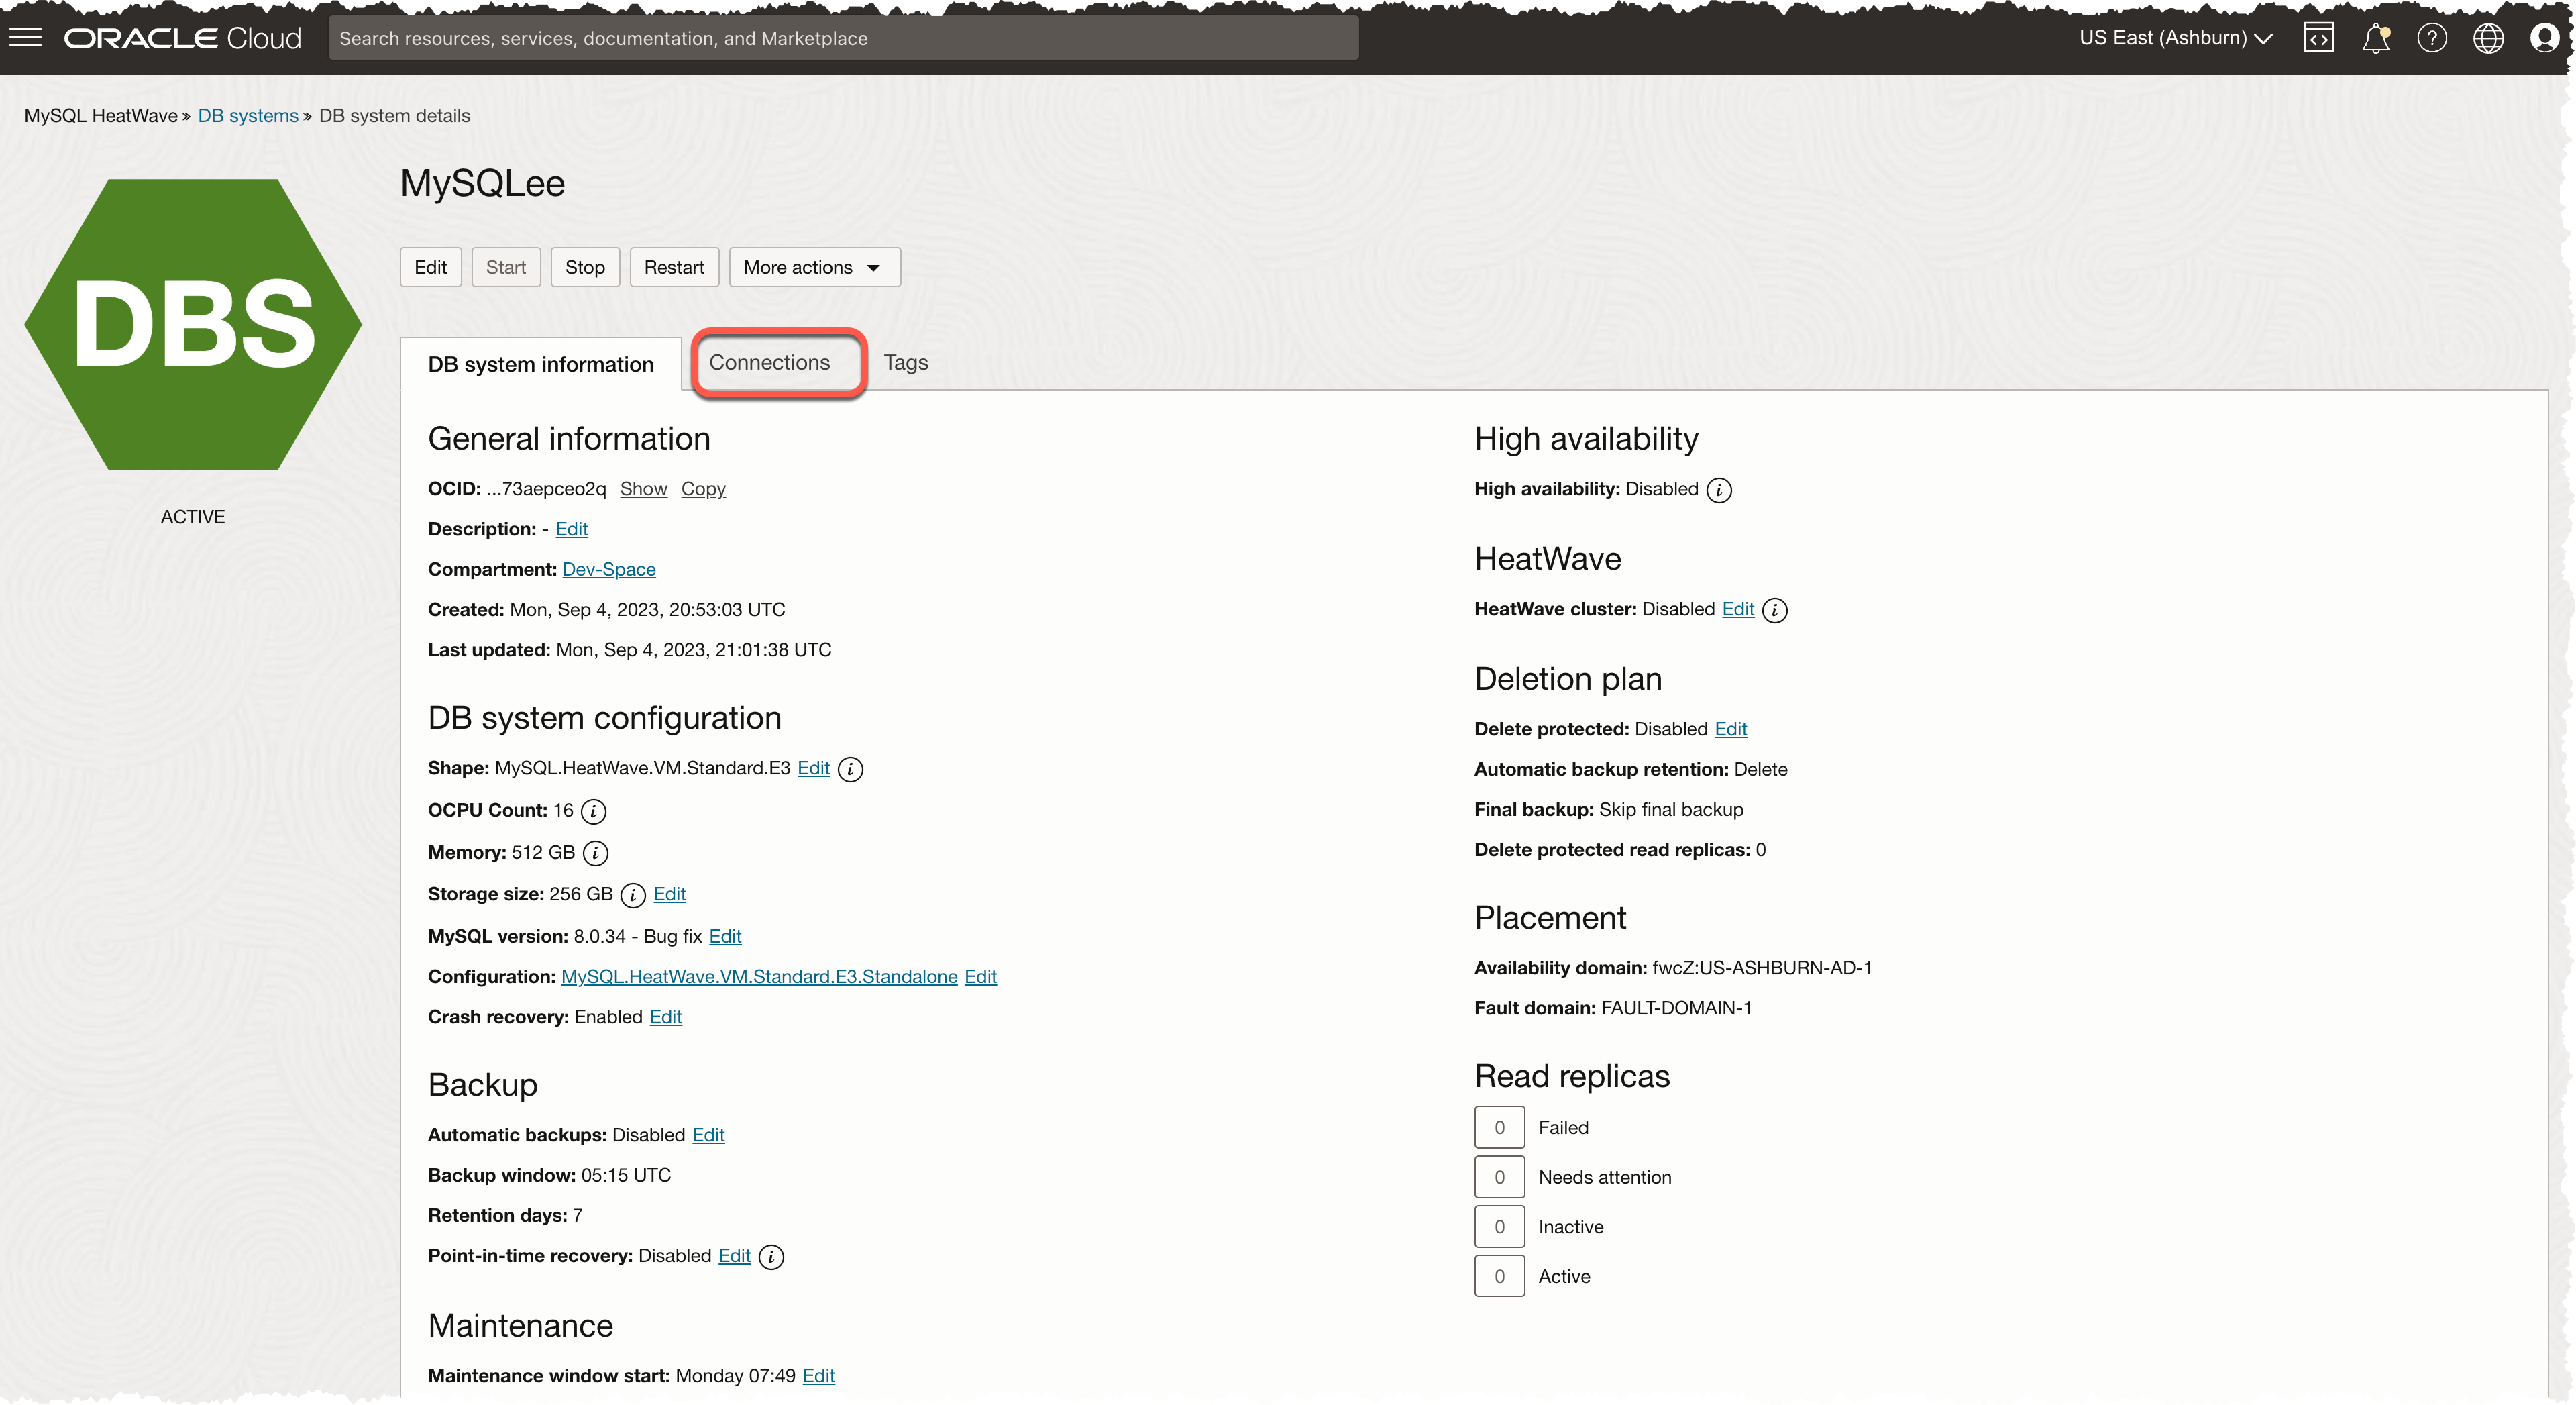Show info icon for Point-in-time recovery
This screenshot has width=2576, height=1405.
tap(771, 1257)
